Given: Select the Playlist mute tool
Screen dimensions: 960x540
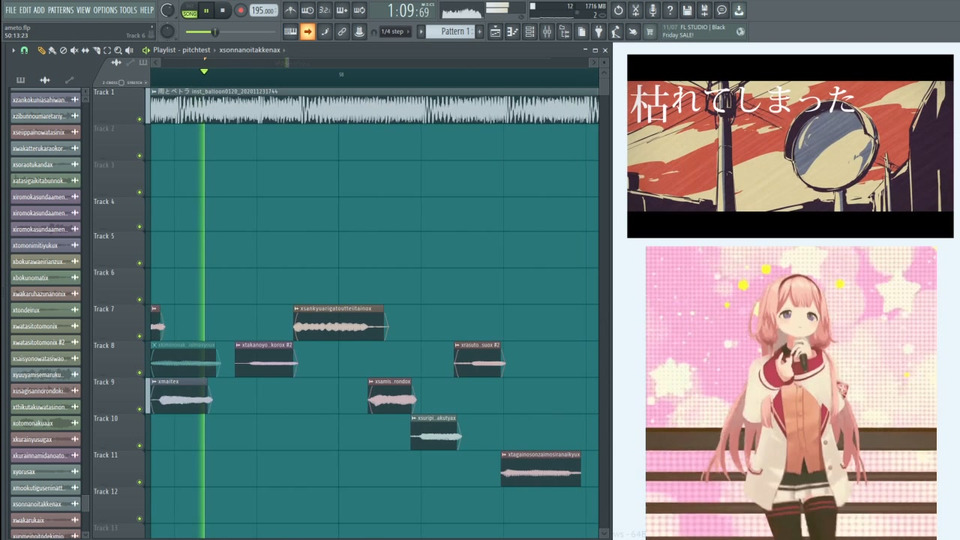Looking at the screenshot, I should (x=74, y=50).
